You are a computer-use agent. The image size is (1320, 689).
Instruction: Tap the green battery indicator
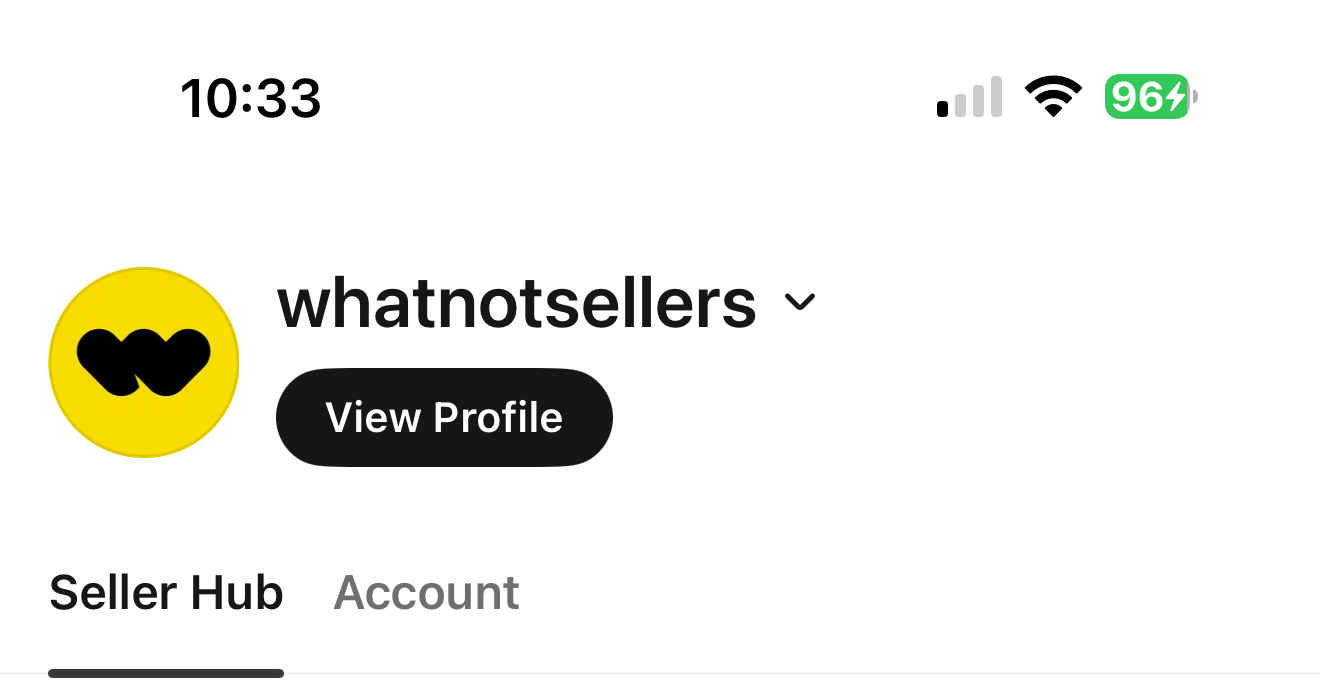(1148, 97)
